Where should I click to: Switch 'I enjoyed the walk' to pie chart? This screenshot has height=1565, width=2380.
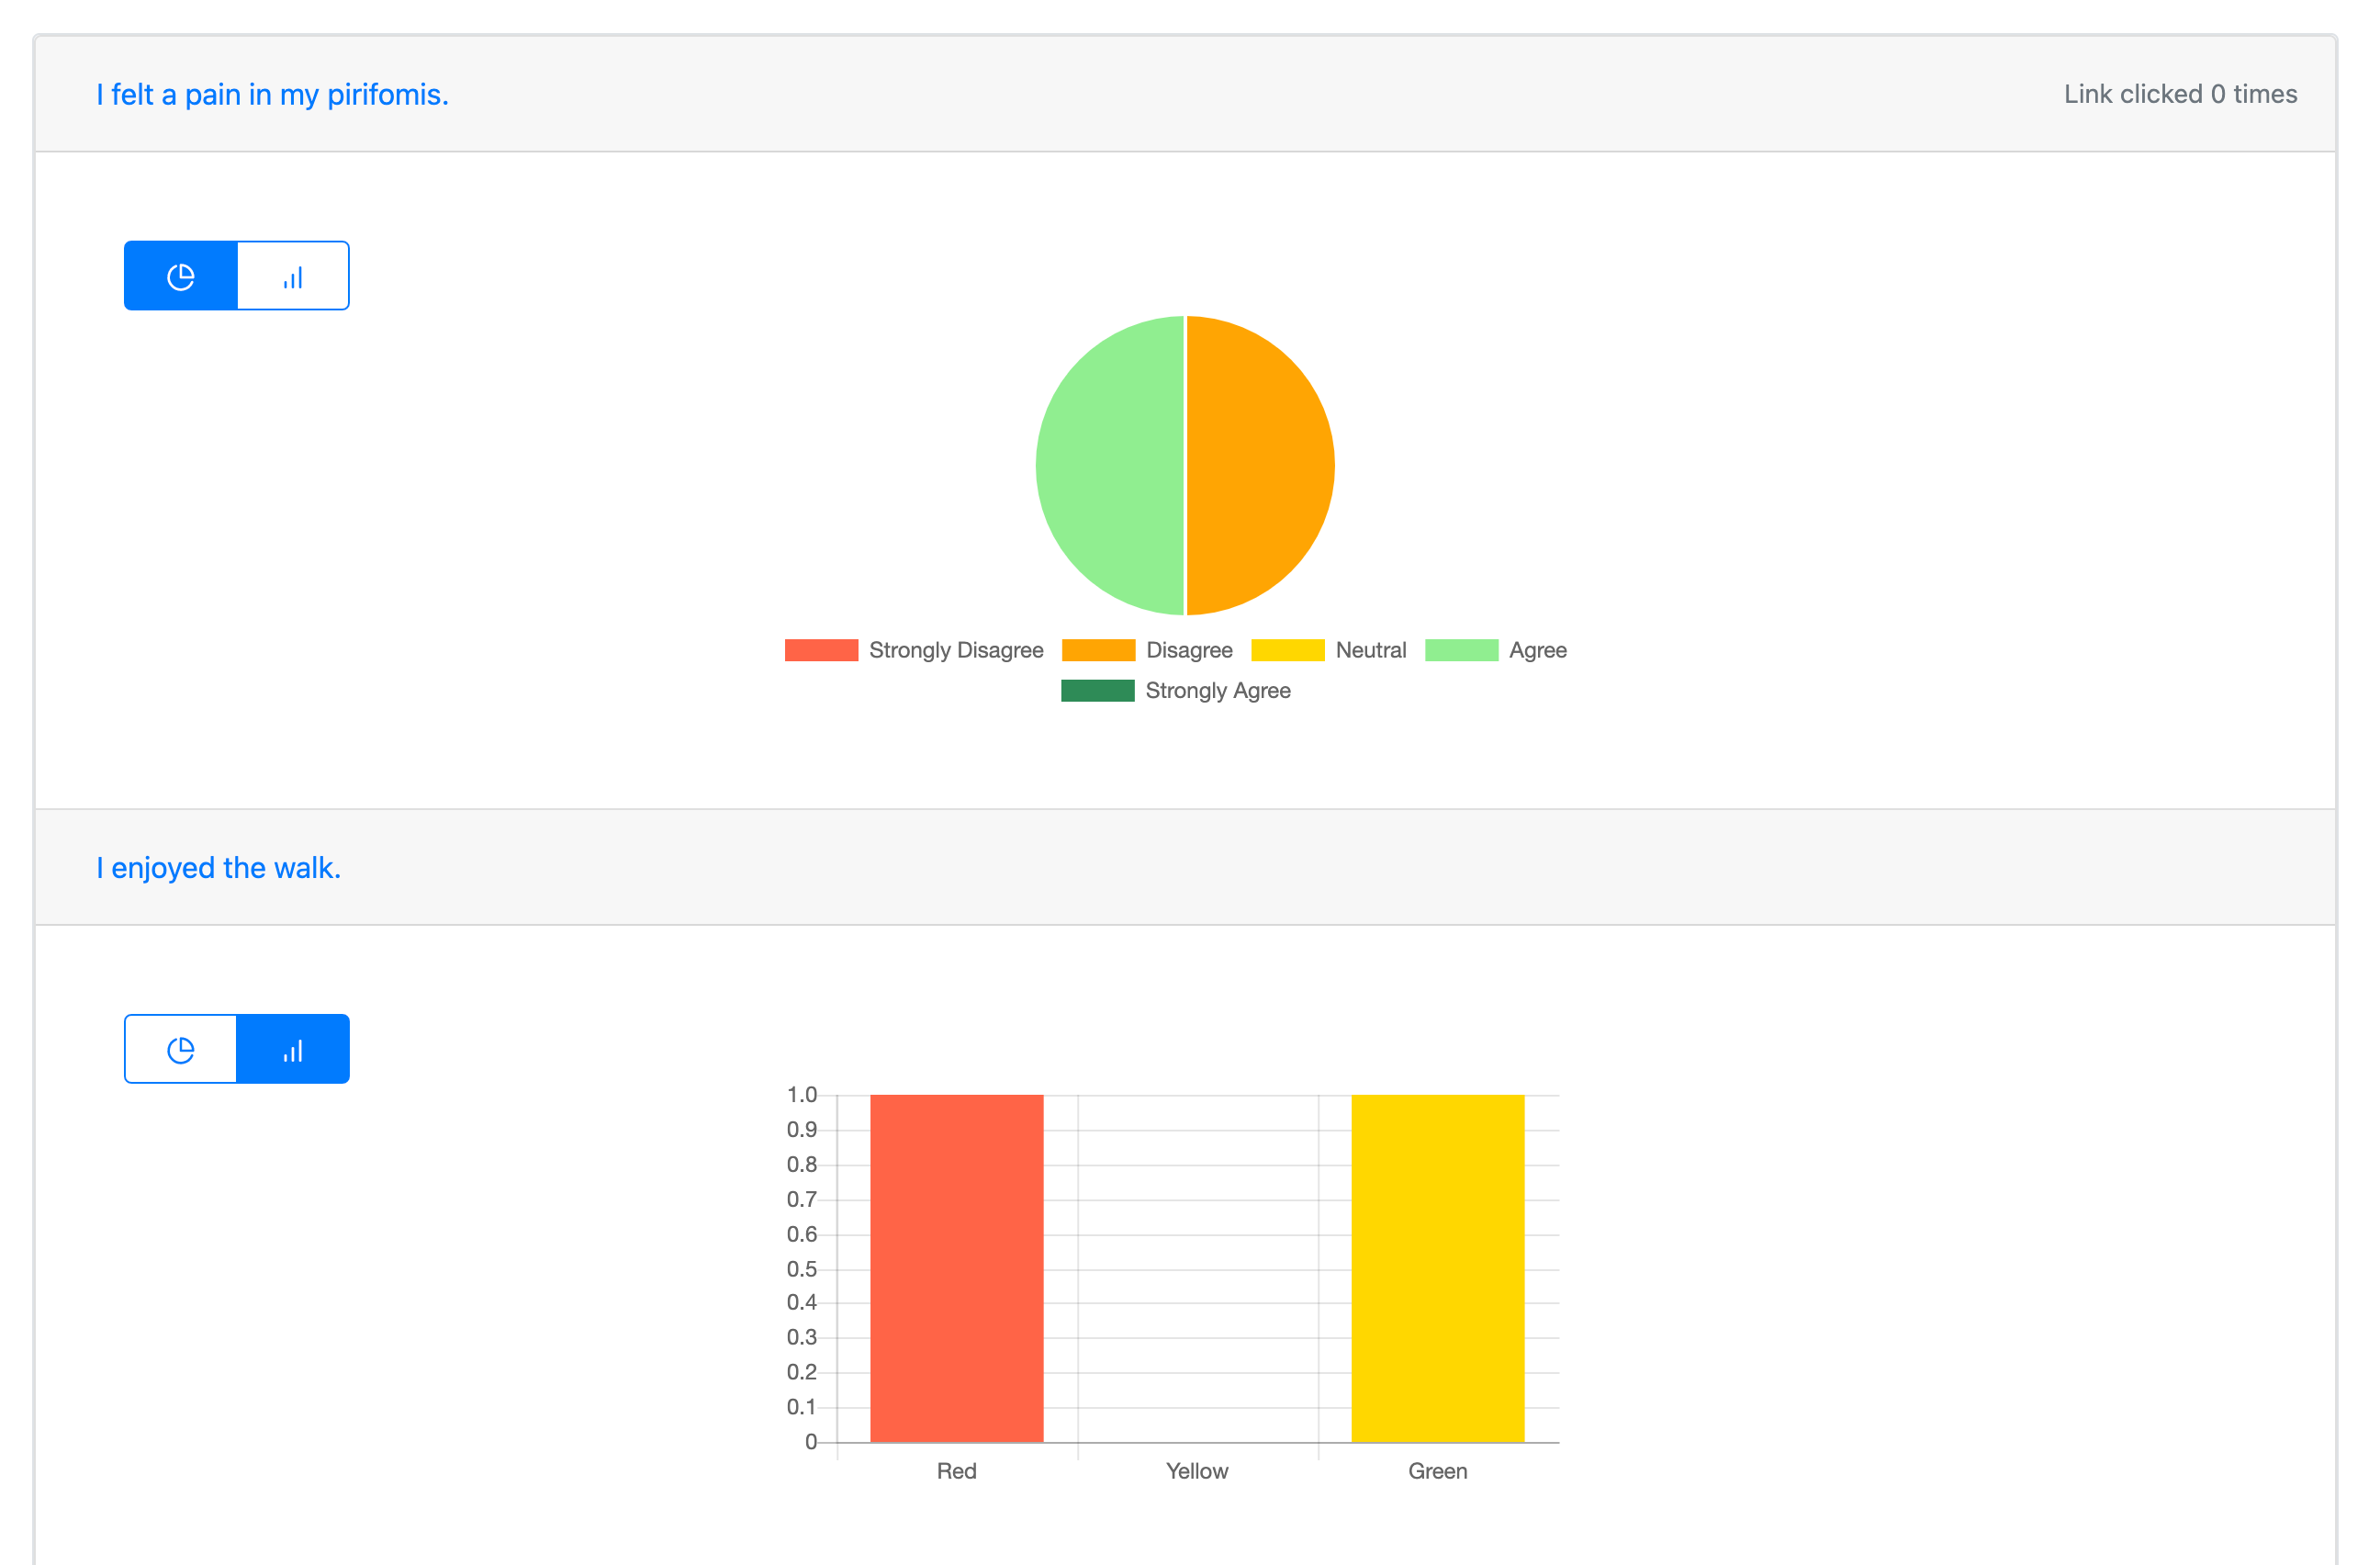[x=181, y=1049]
